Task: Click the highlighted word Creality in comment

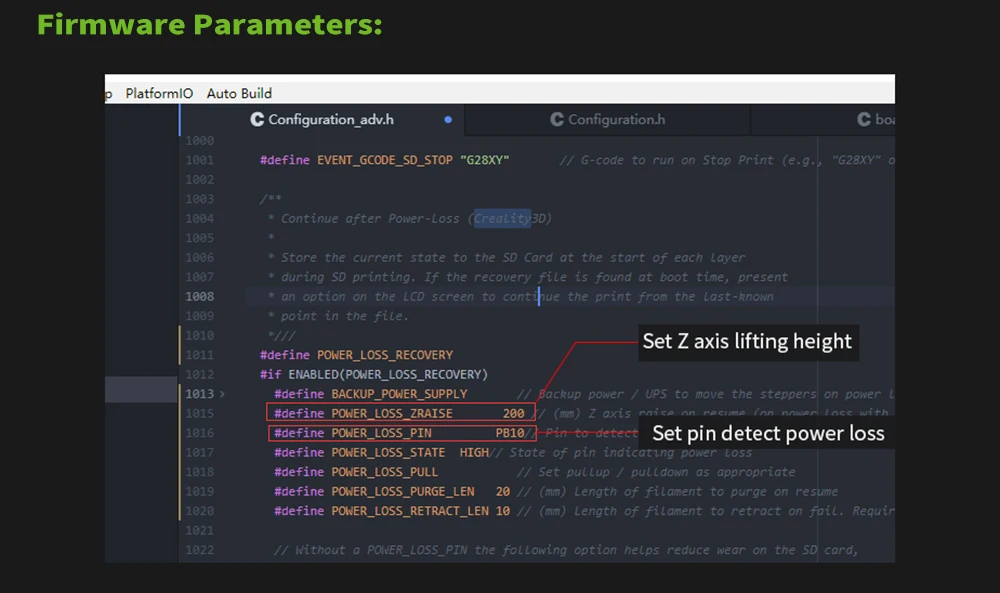Action: coord(502,219)
